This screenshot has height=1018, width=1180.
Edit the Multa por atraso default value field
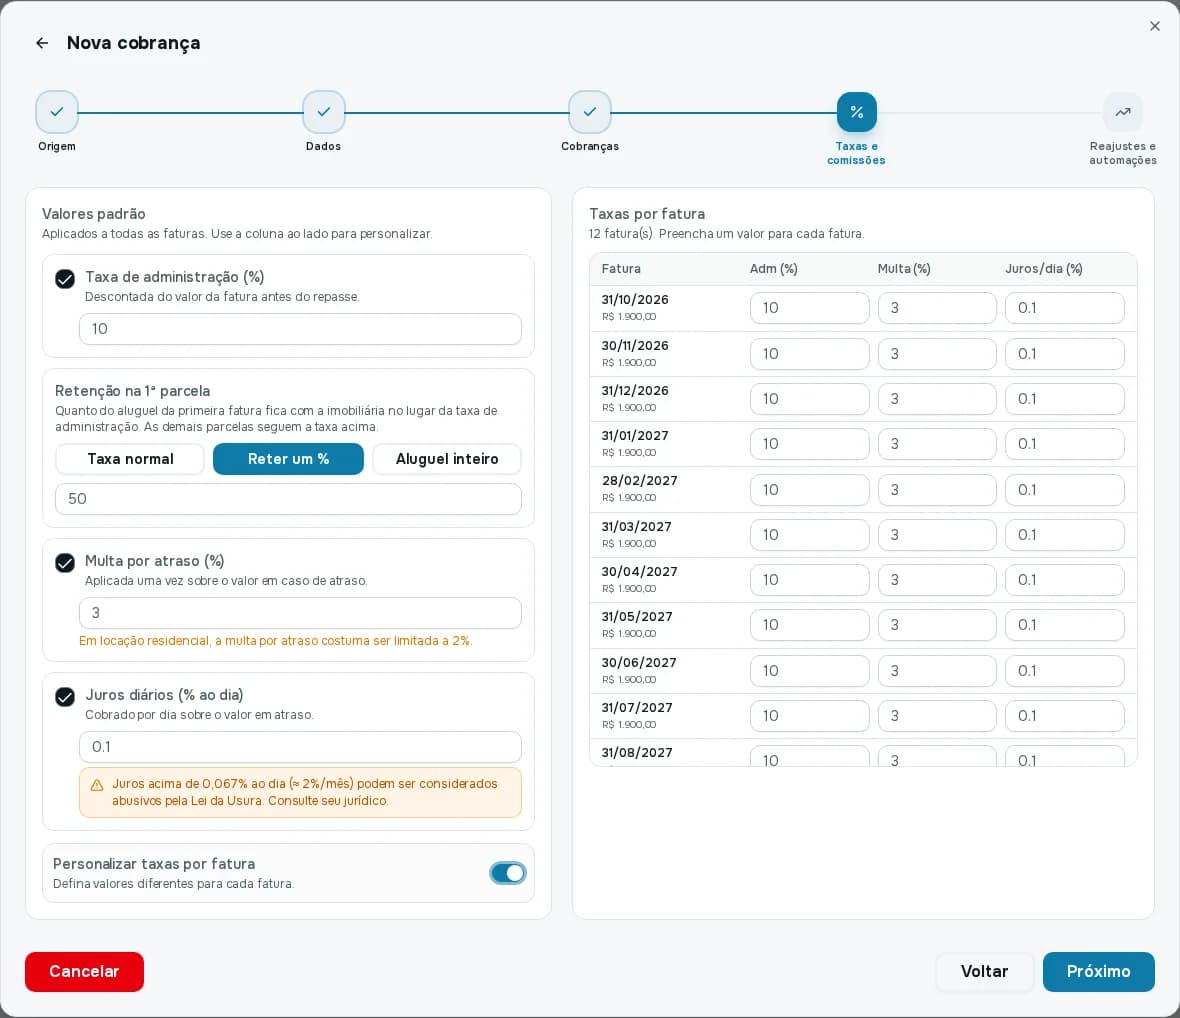pyautogui.click(x=300, y=613)
